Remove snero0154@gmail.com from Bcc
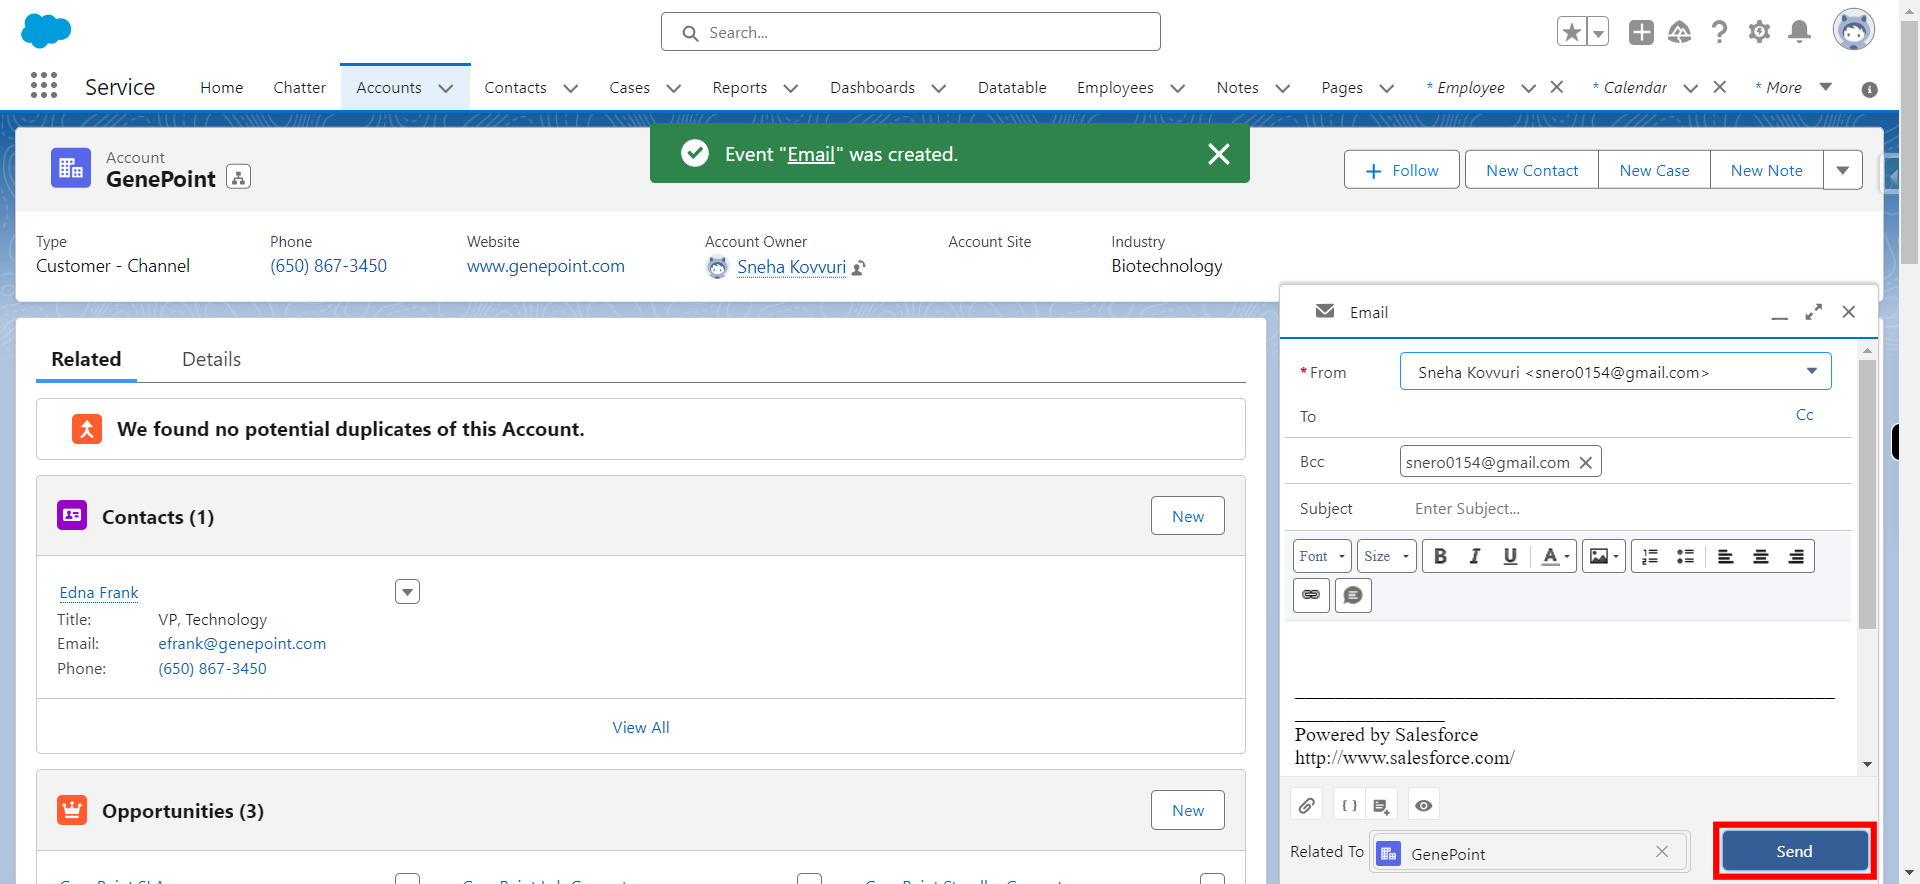Image resolution: width=1920 pixels, height=884 pixels. point(1585,462)
